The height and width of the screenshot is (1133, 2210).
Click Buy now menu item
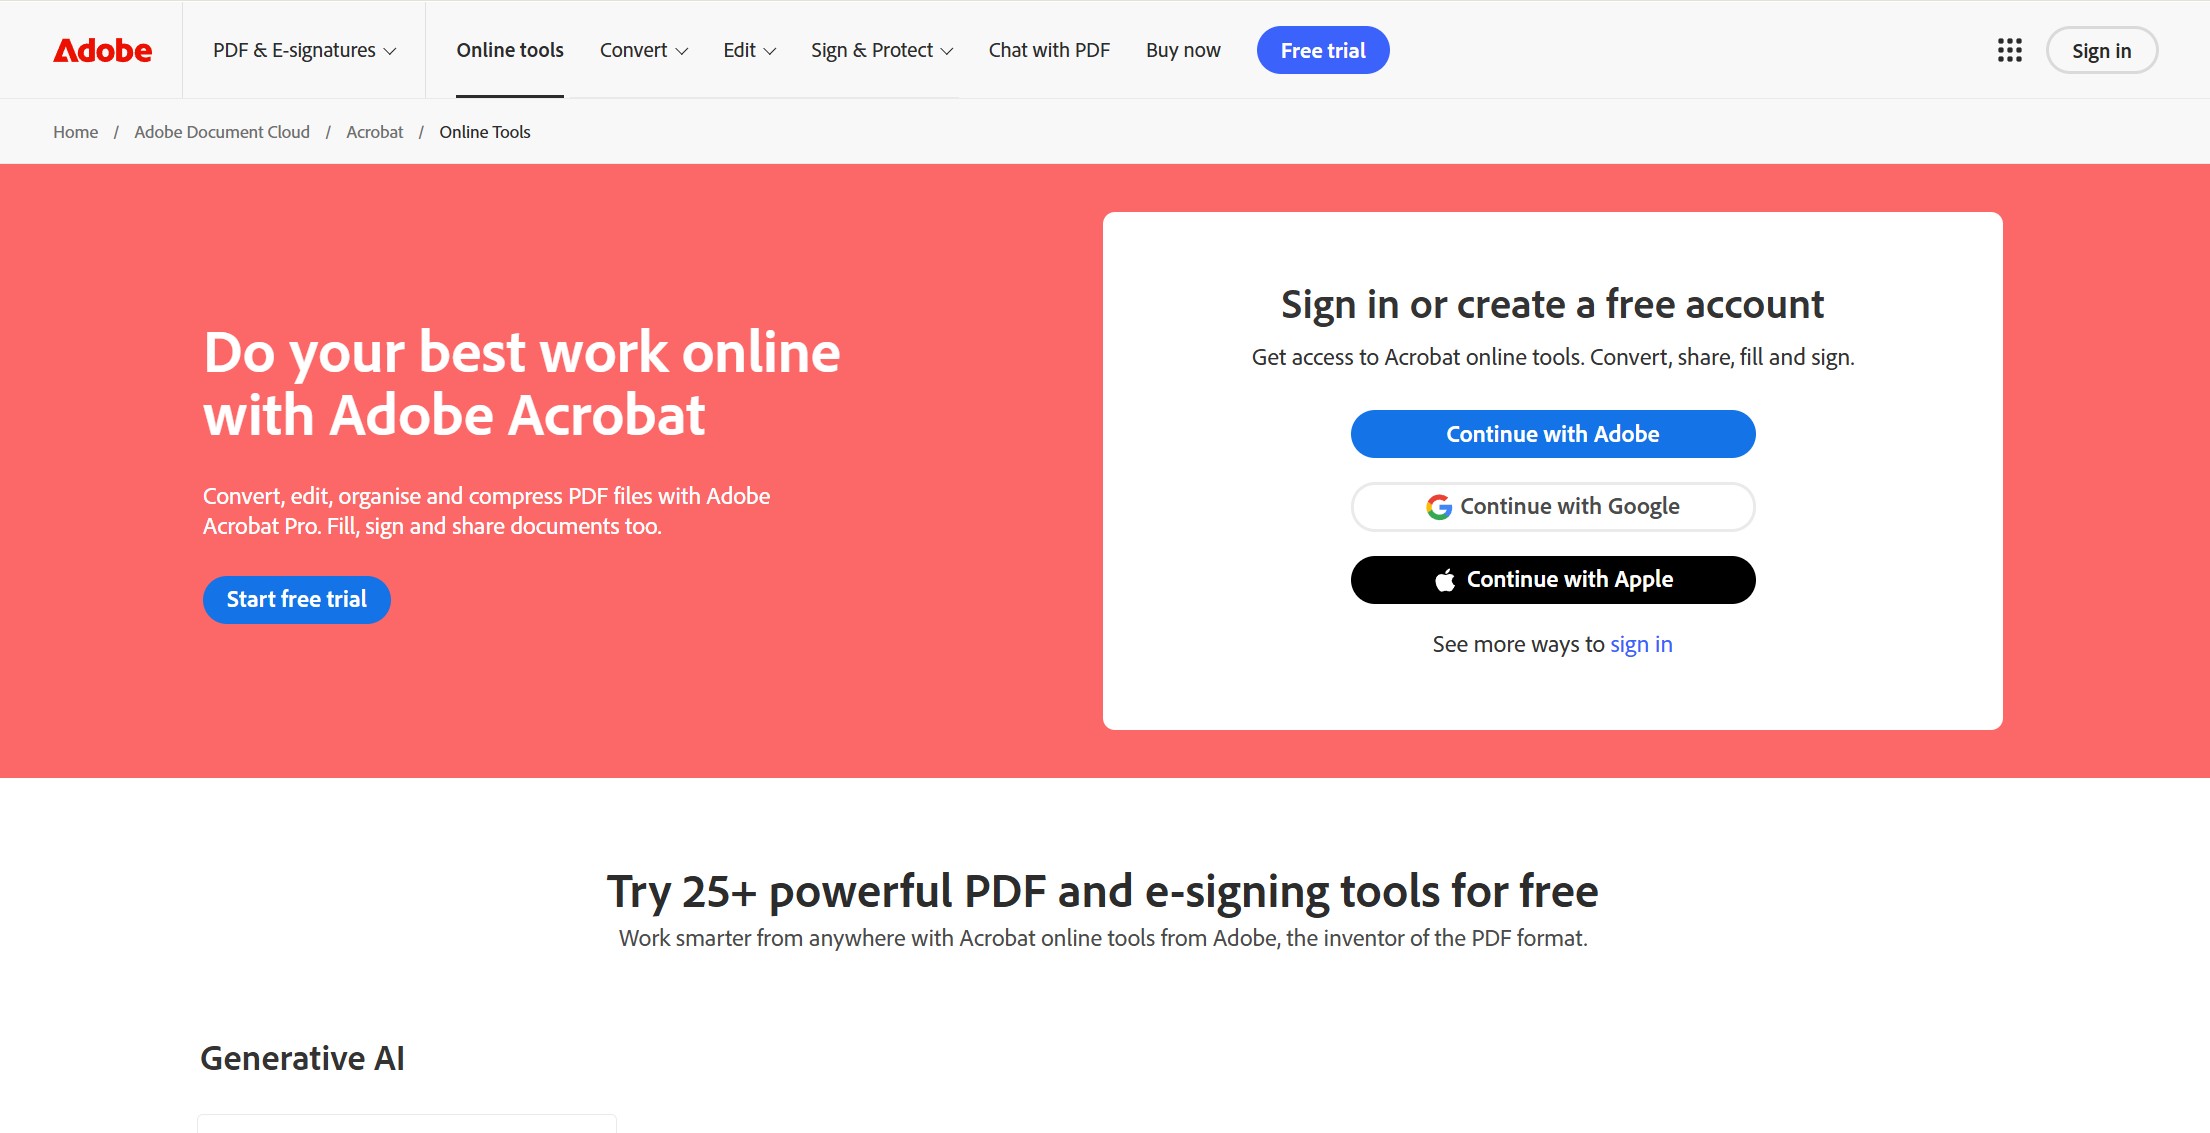[1183, 51]
